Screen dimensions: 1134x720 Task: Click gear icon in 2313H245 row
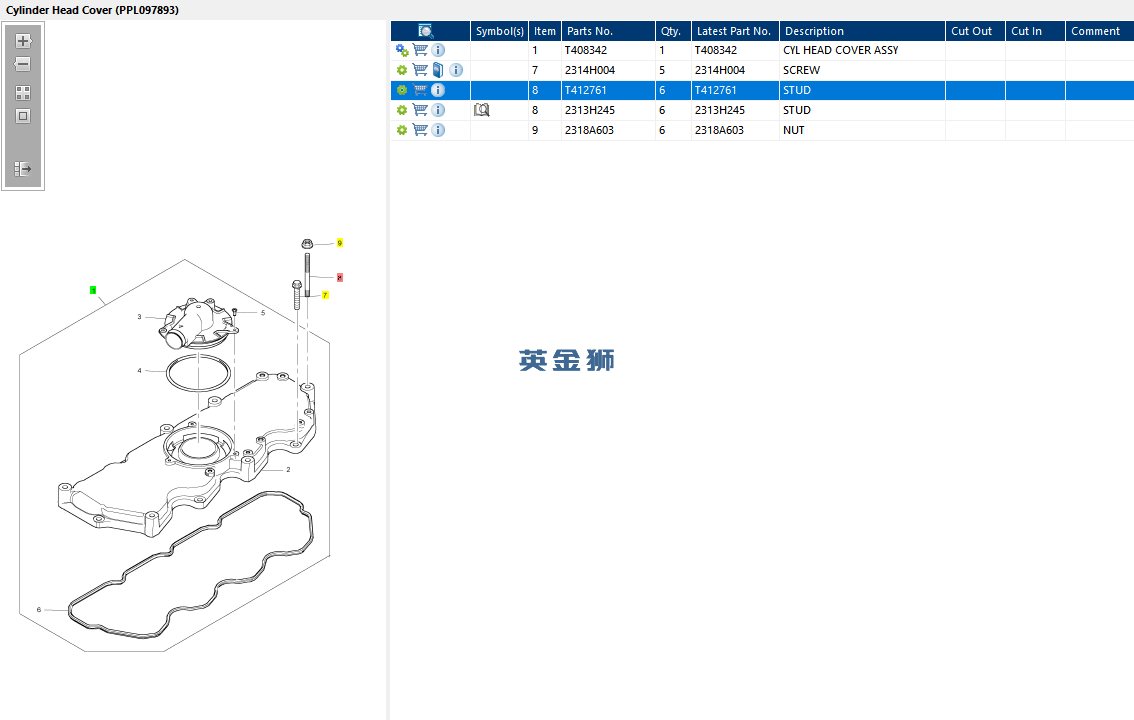point(402,110)
